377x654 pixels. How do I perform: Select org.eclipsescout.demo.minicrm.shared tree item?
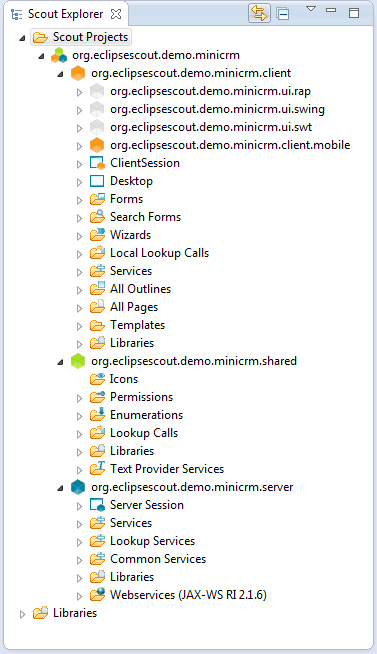click(x=194, y=361)
